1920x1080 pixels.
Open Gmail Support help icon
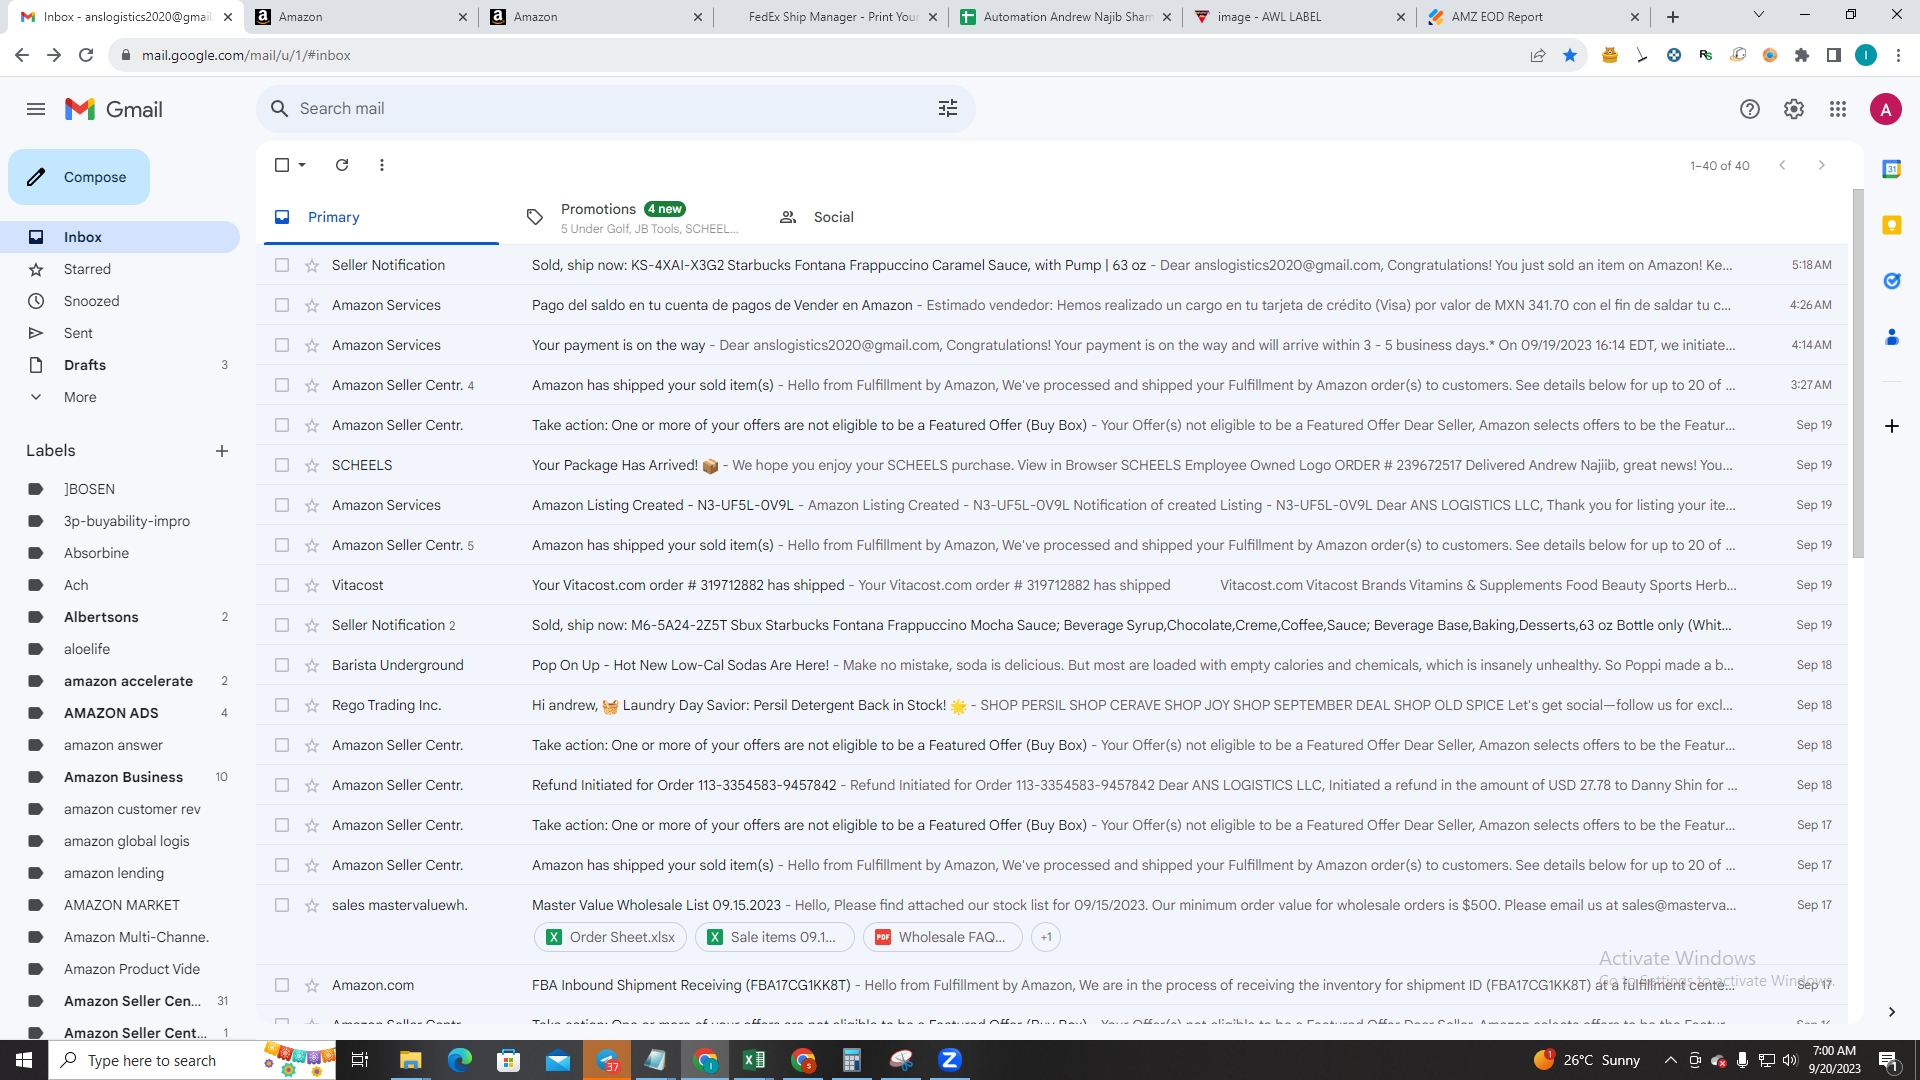pyautogui.click(x=1750, y=109)
